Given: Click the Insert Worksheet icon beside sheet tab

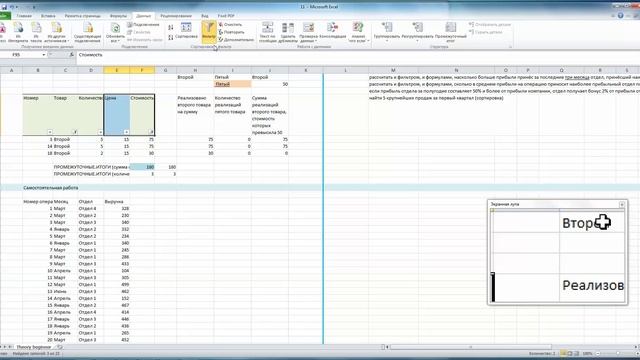Looking at the screenshot, I should pyautogui.click(x=60, y=347).
